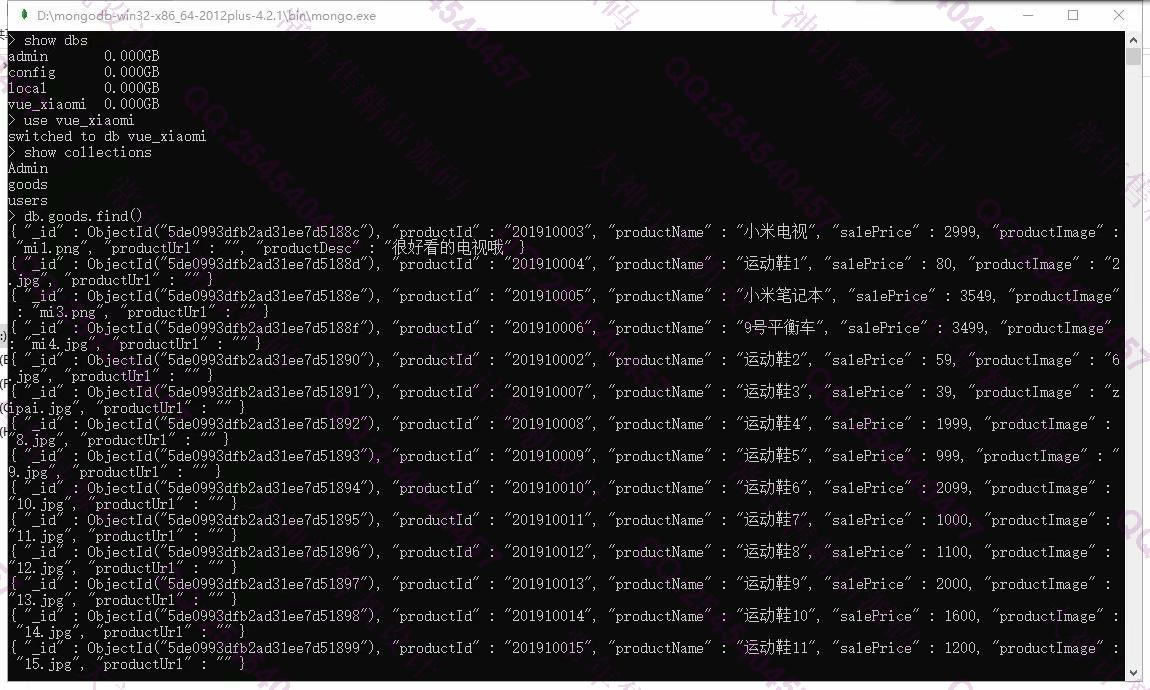Click the 'show dbs' command text
This screenshot has height=690, width=1150.
[x=56, y=40]
